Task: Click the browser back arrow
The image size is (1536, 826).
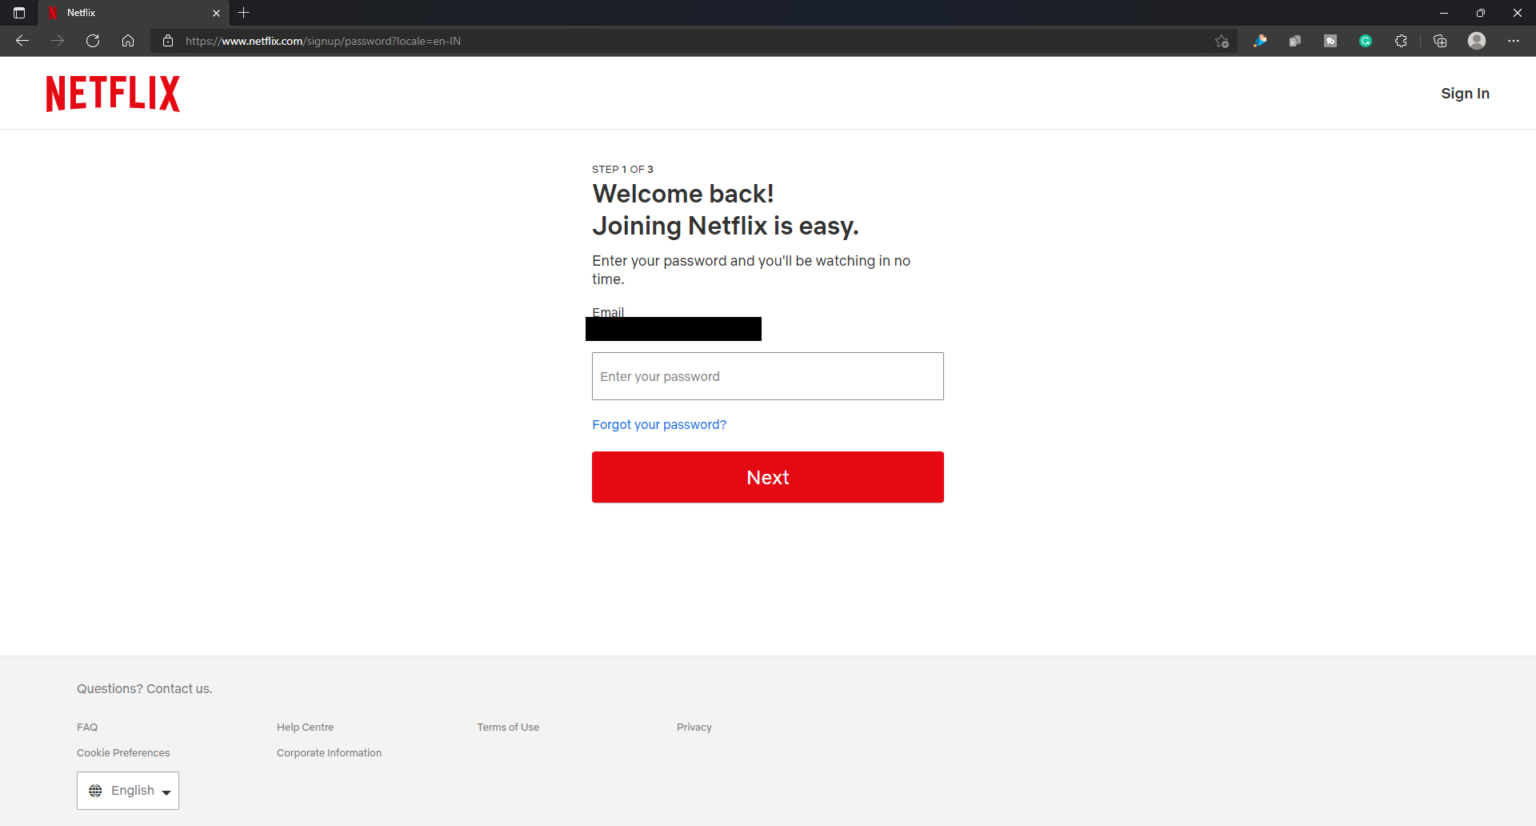Action: 22,41
